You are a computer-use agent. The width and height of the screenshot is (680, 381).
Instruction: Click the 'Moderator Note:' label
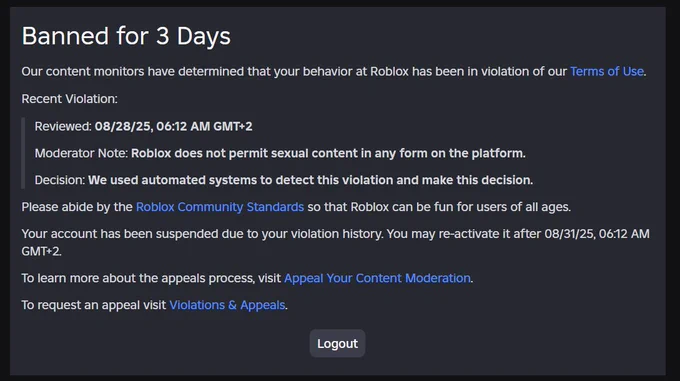tap(81, 153)
